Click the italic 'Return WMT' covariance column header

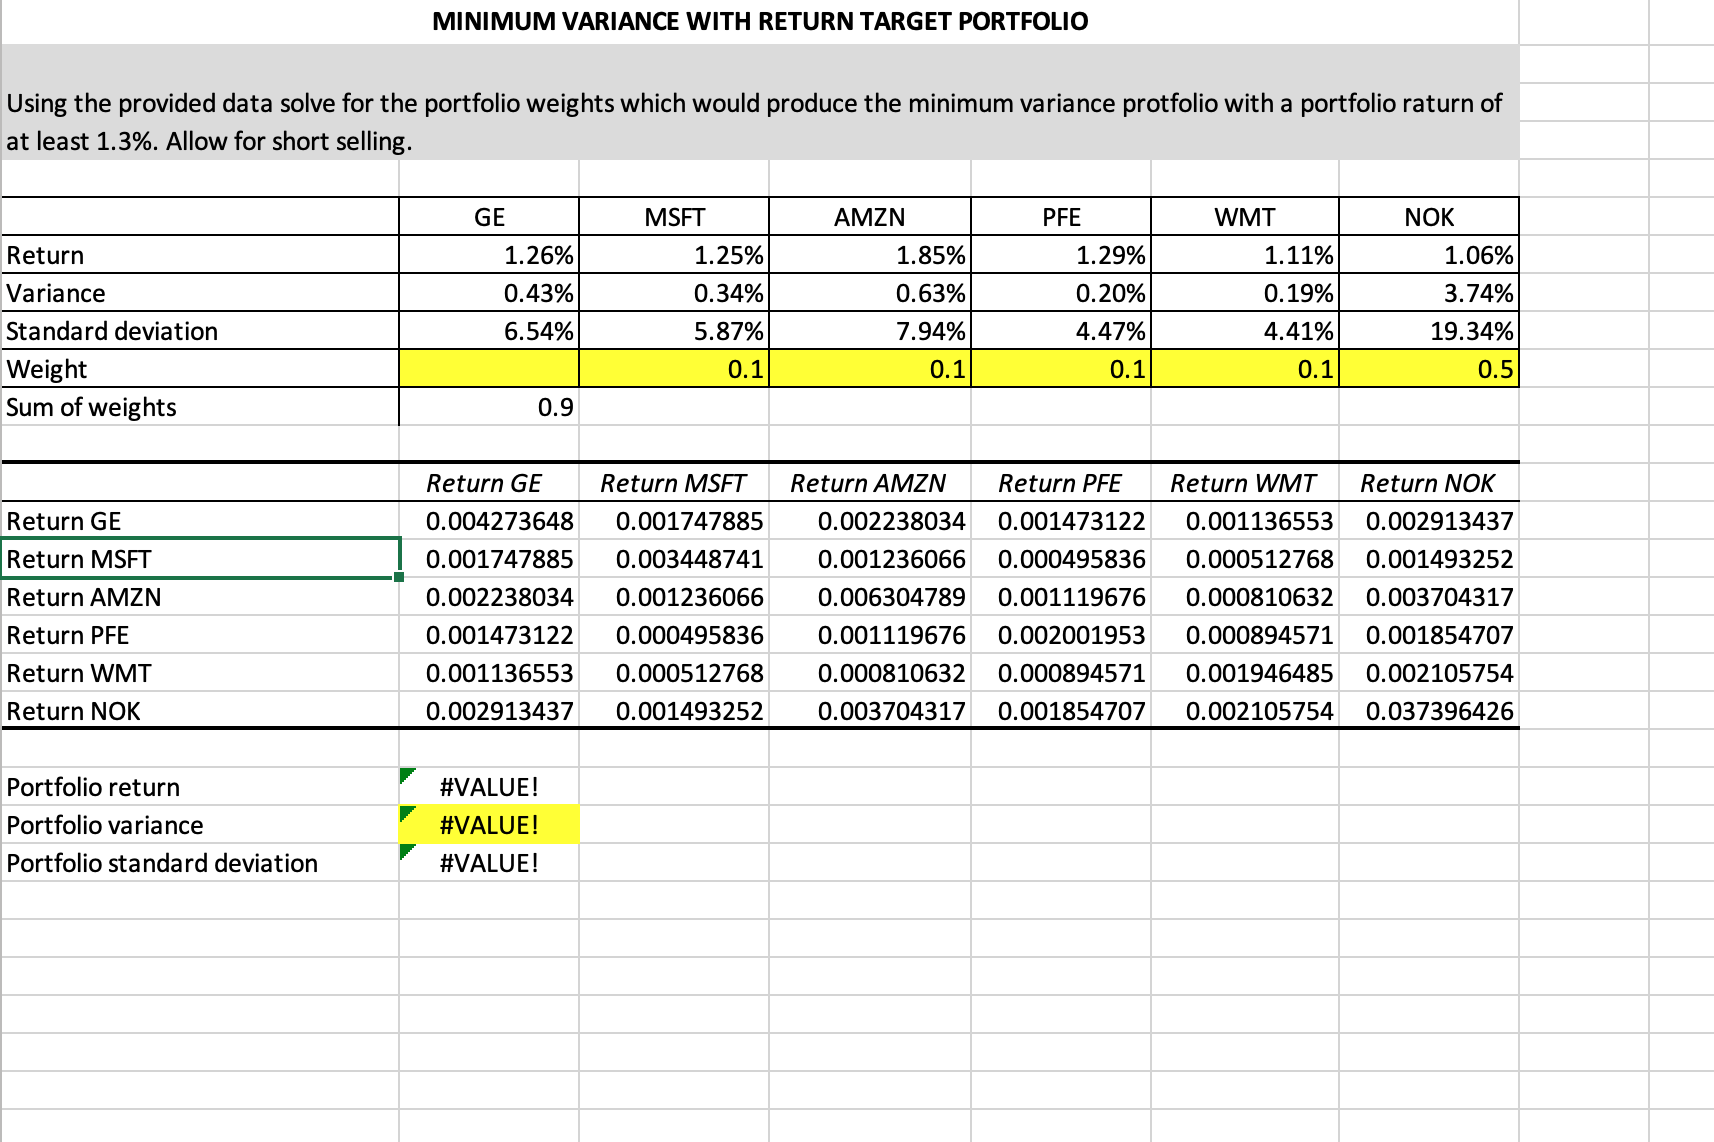pos(1243,483)
